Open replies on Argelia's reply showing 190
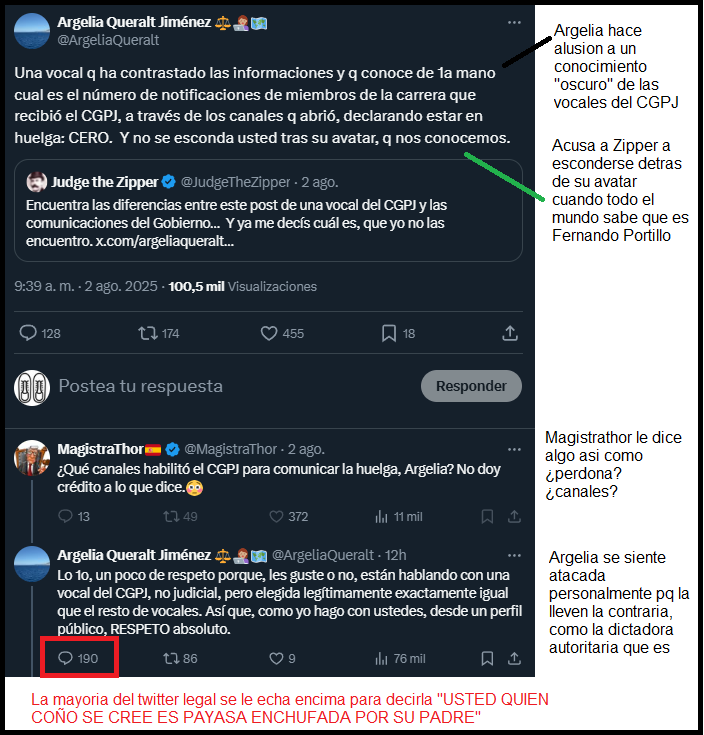This screenshot has width=704, height=735. point(78,658)
